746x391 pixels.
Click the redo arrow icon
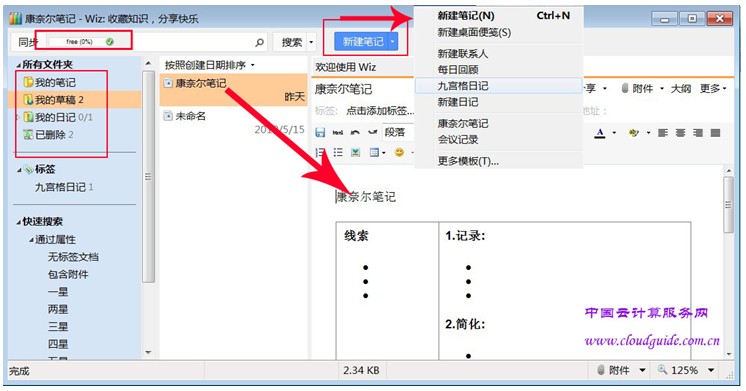click(373, 133)
